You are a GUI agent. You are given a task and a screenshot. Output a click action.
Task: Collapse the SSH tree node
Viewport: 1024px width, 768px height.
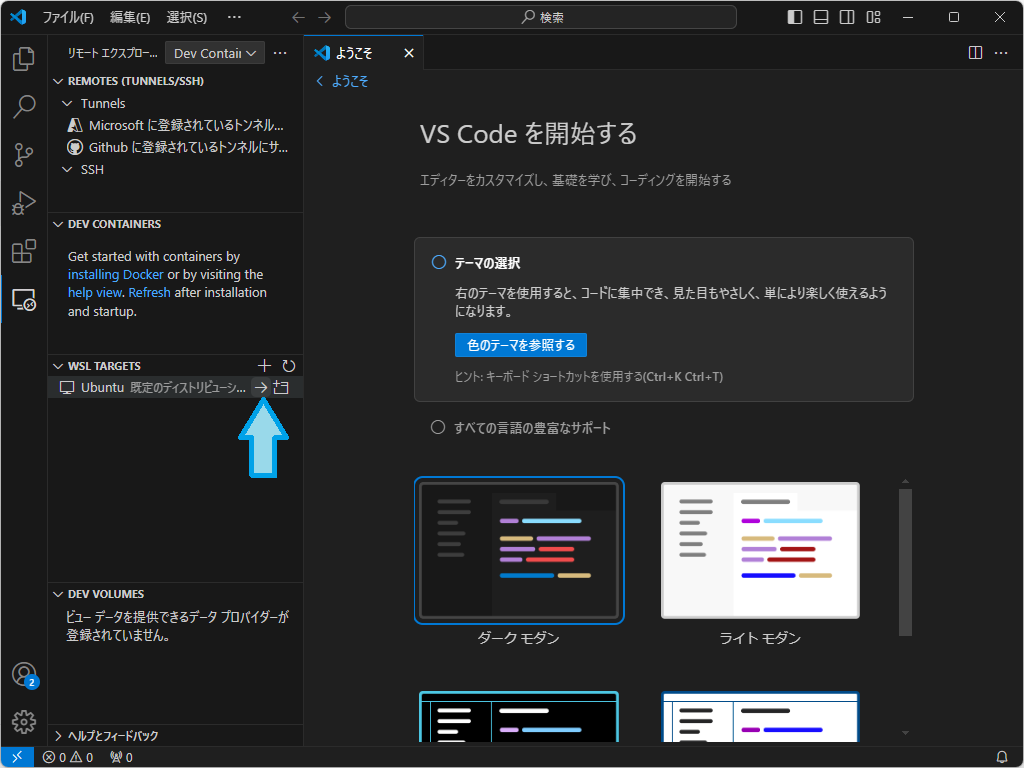click(67, 169)
